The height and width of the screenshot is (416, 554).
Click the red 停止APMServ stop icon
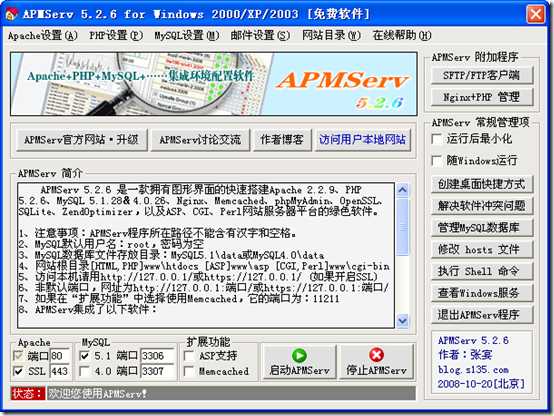[x=376, y=355]
